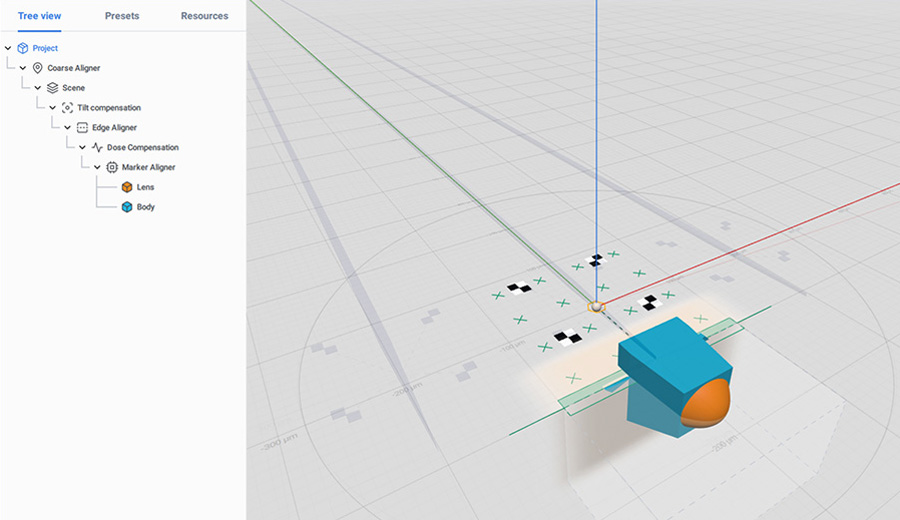Select the Lens tree item
Screen dimensions: 900x520
(x=145, y=187)
